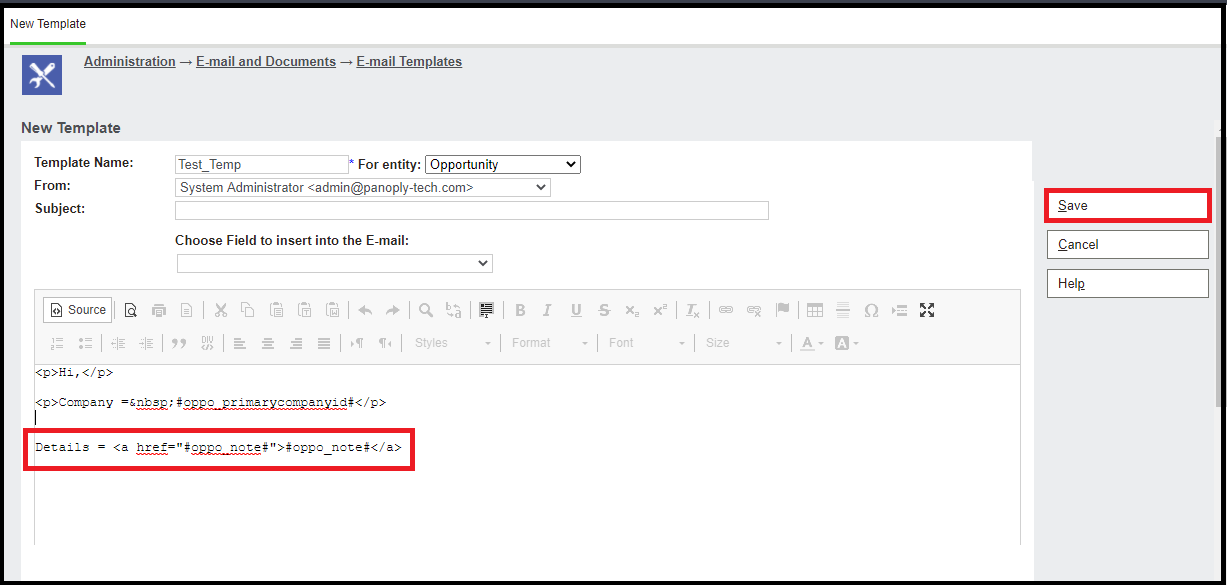The width and height of the screenshot is (1227, 585).
Task: Click the Preview document icon
Action: (x=131, y=310)
